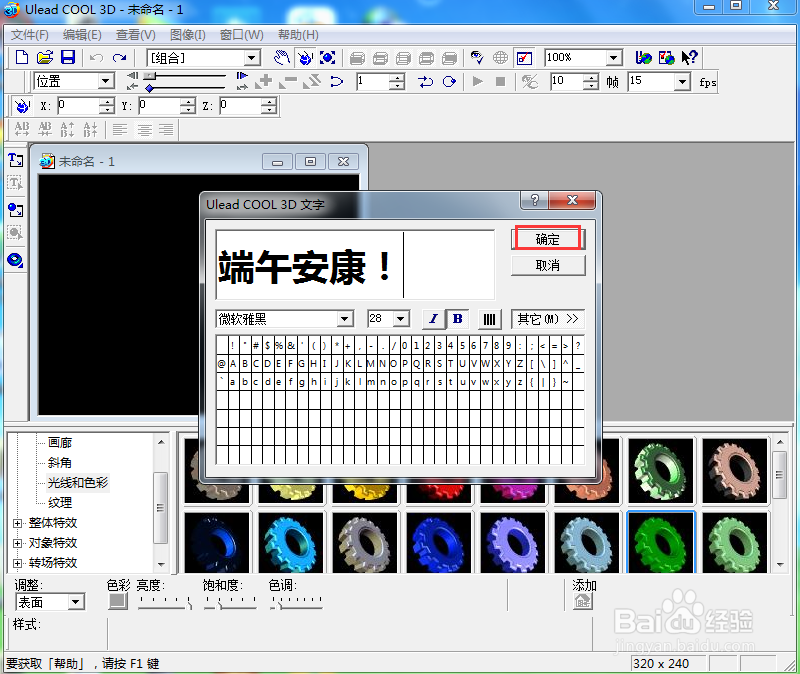Click the 其它(M) >> button
Image resolution: width=800 pixels, height=674 pixels.
[547, 319]
